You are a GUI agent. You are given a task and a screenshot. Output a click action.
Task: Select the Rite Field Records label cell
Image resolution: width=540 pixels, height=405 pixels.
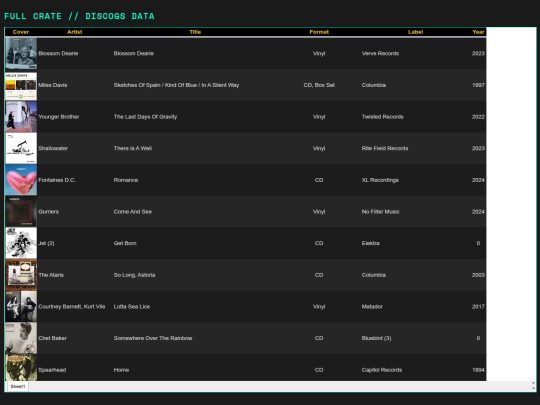click(x=385, y=148)
